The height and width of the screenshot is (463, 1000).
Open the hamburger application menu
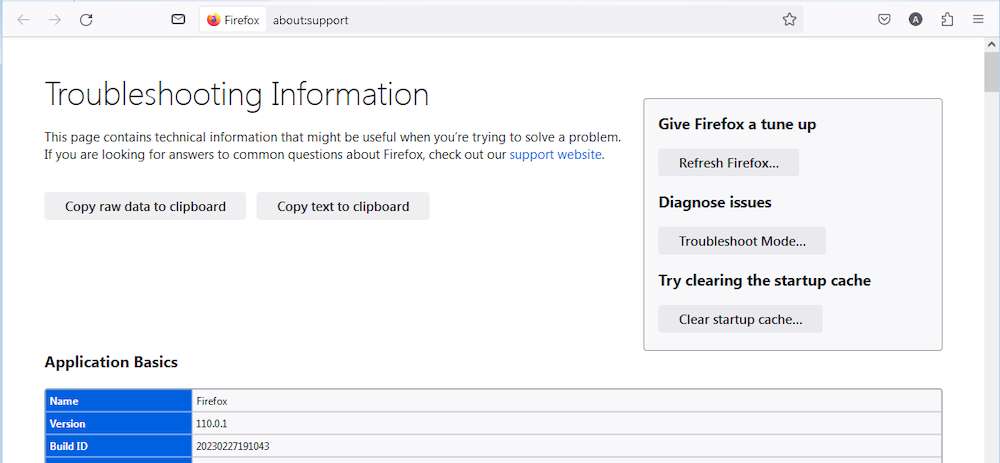978,20
